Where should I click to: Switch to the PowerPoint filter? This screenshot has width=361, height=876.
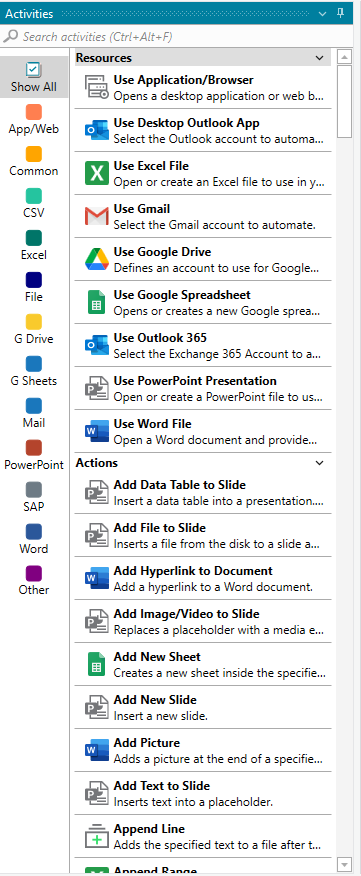pyautogui.click(x=34, y=455)
